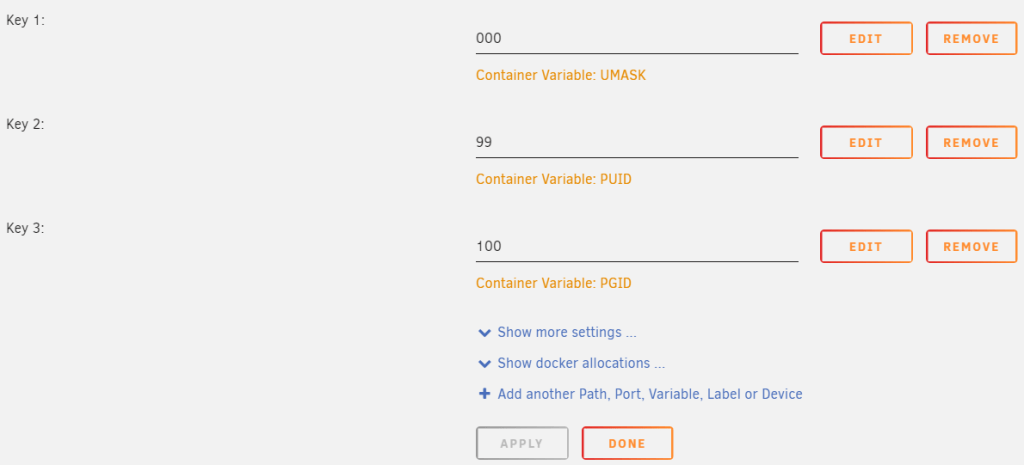1024x465 pixels.
Task: Expand the Show docker allocations section
Action: tap(581, 363)
